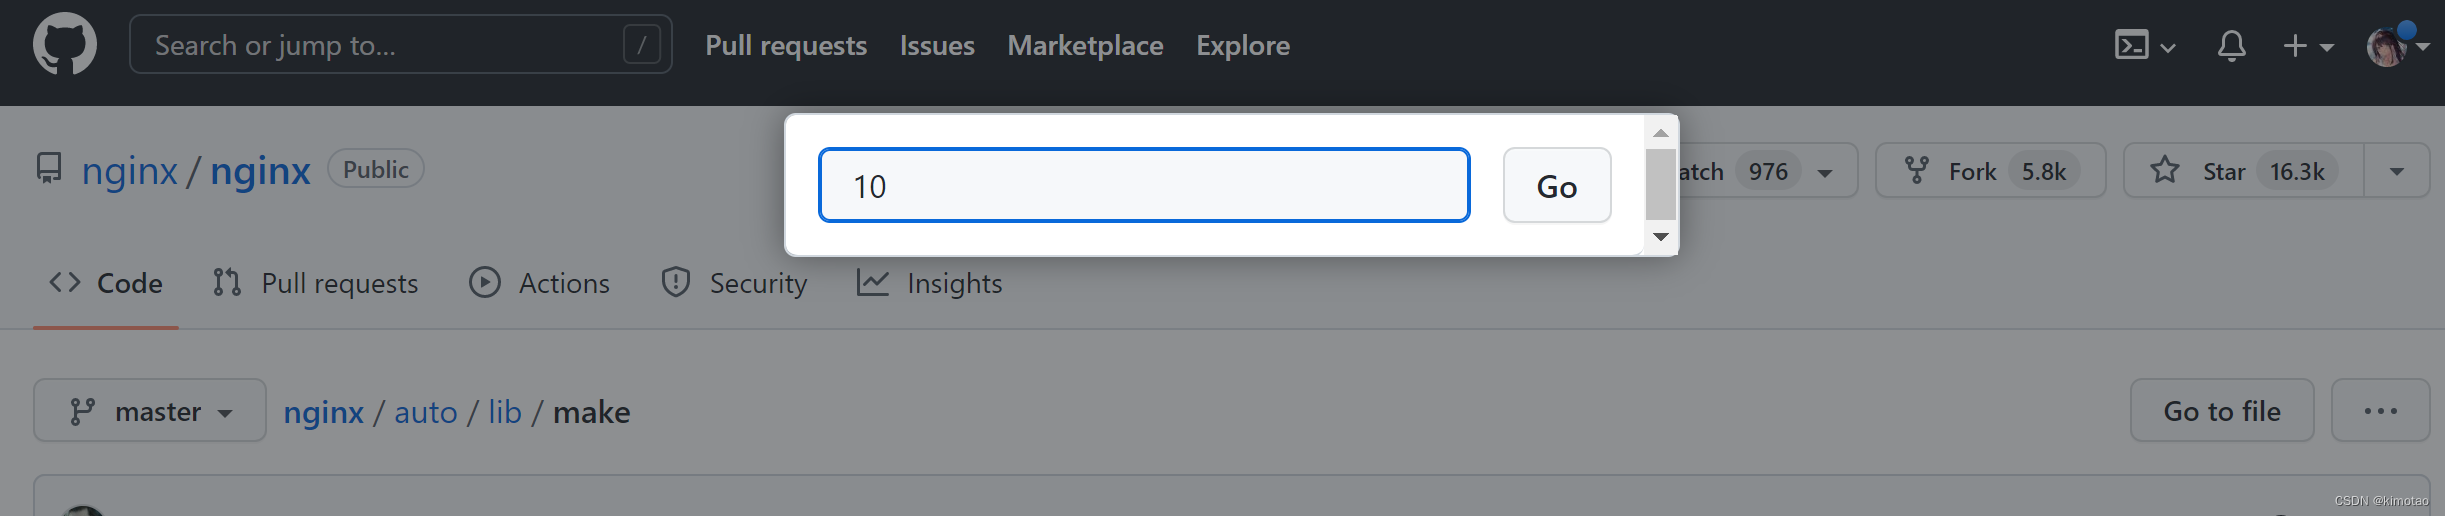Switch to the Insights tab
Image resolution: width=2445 pixels, height=516 pixels.
[929, 283]
